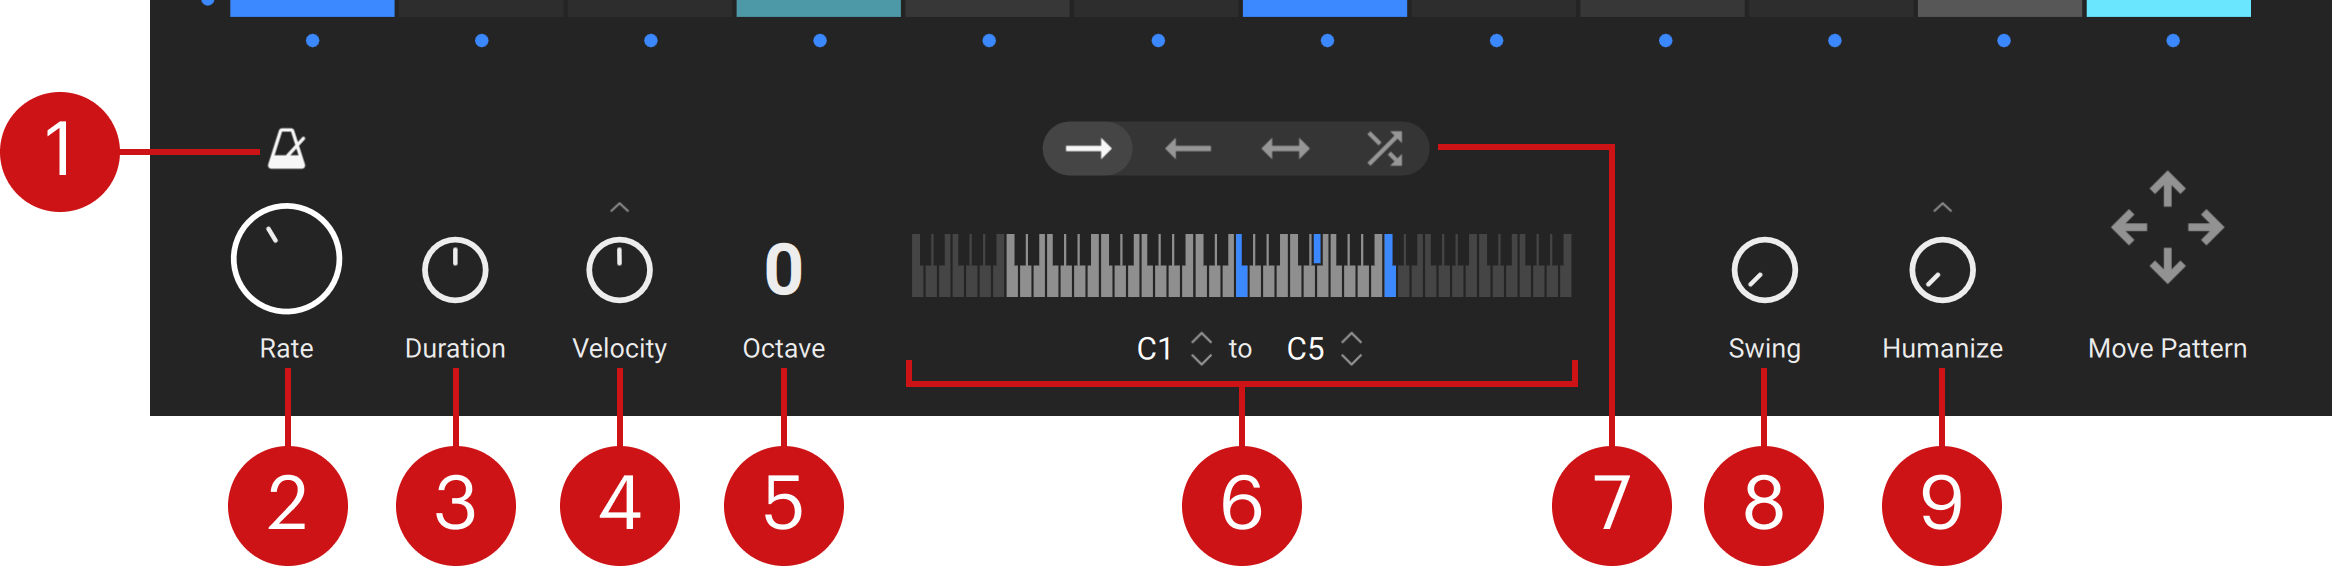Click the Swing knob
The width and height of the screenshot is (2332, 566).
tap(1764, 270)
